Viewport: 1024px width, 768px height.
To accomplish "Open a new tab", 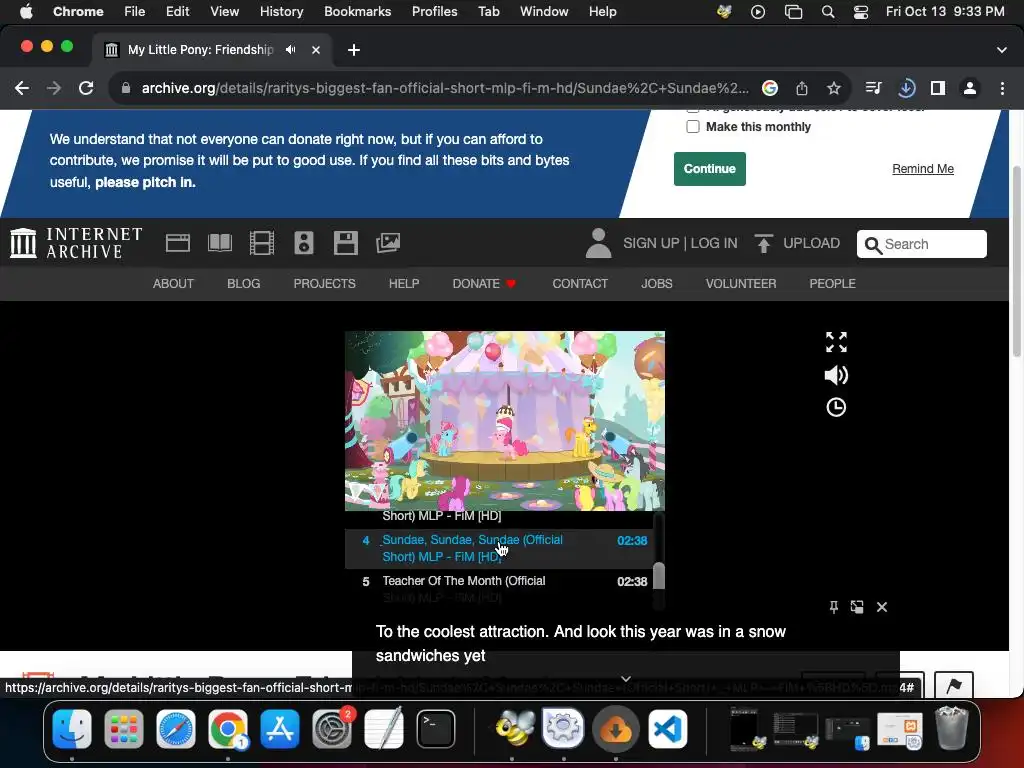I will 353,50.
